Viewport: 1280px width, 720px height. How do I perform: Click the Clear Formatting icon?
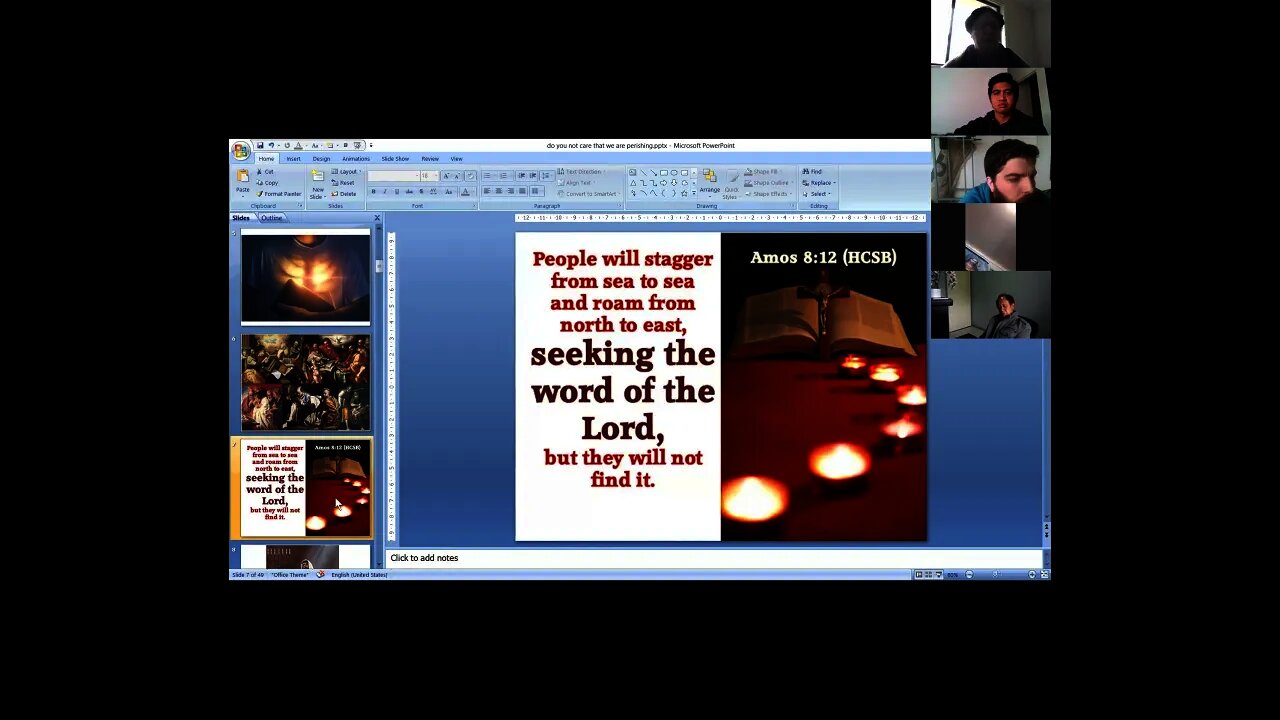(470, 176)
